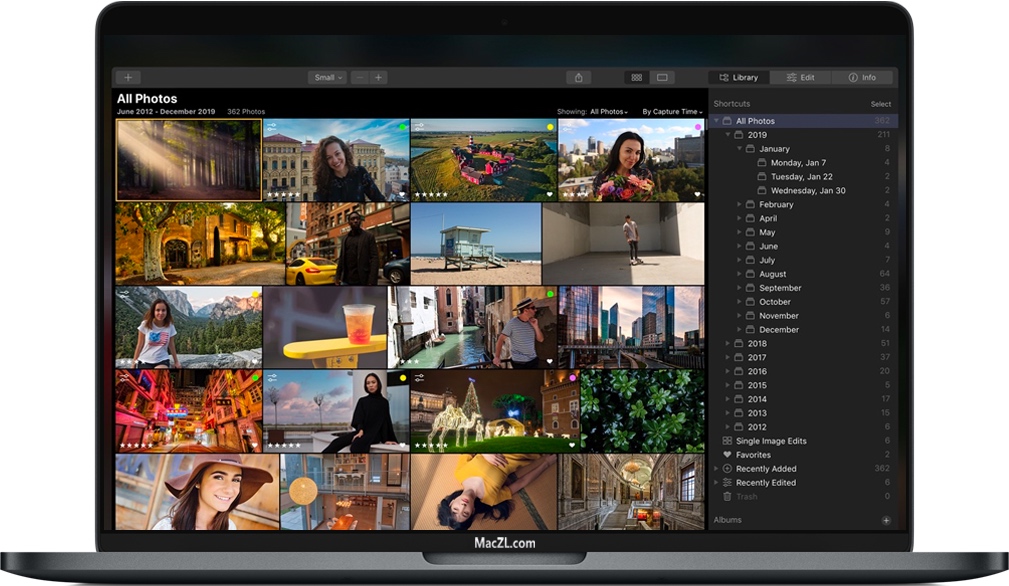Image resolution: width=1009 pixels, height=586 pixels.
Task: Open Recently Edited in sidebar
Action: 765,483
